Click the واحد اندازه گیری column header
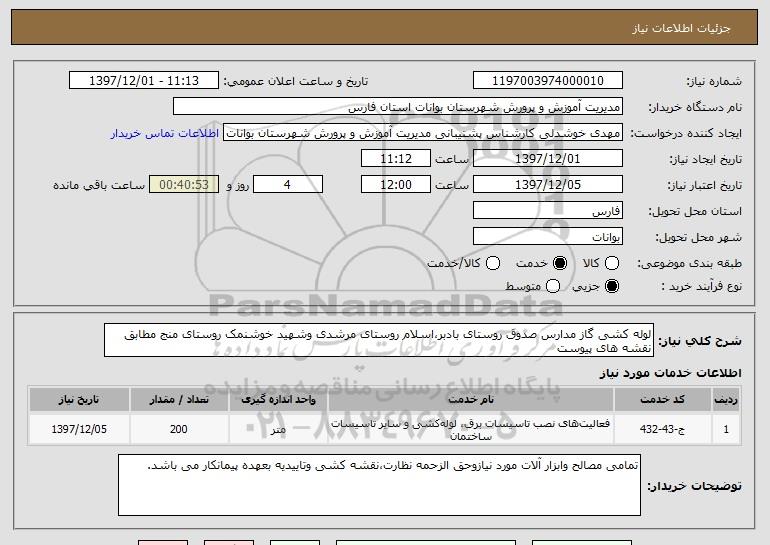The width and height of the screenshot is (770, 545). [278, 400]
